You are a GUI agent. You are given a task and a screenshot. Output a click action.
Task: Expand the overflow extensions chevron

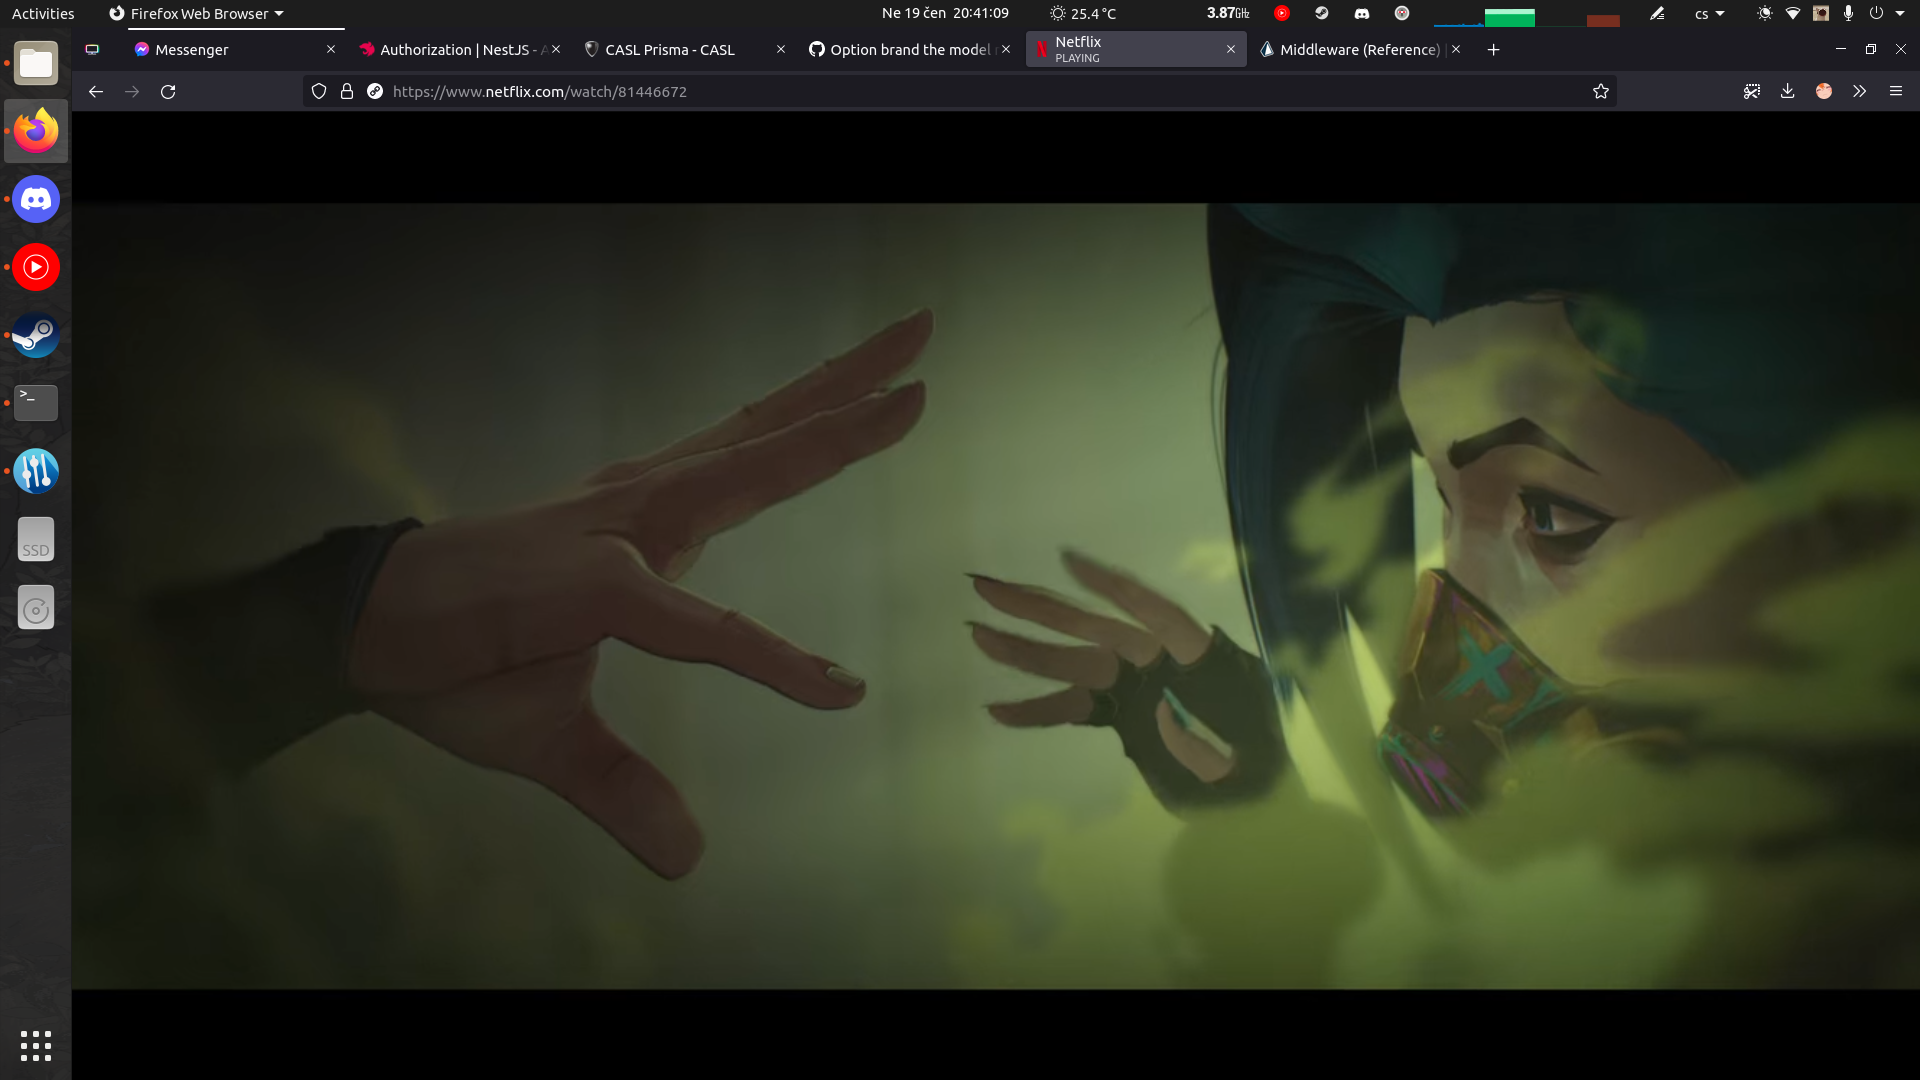pyautogui.click(x=1859, y=91)
